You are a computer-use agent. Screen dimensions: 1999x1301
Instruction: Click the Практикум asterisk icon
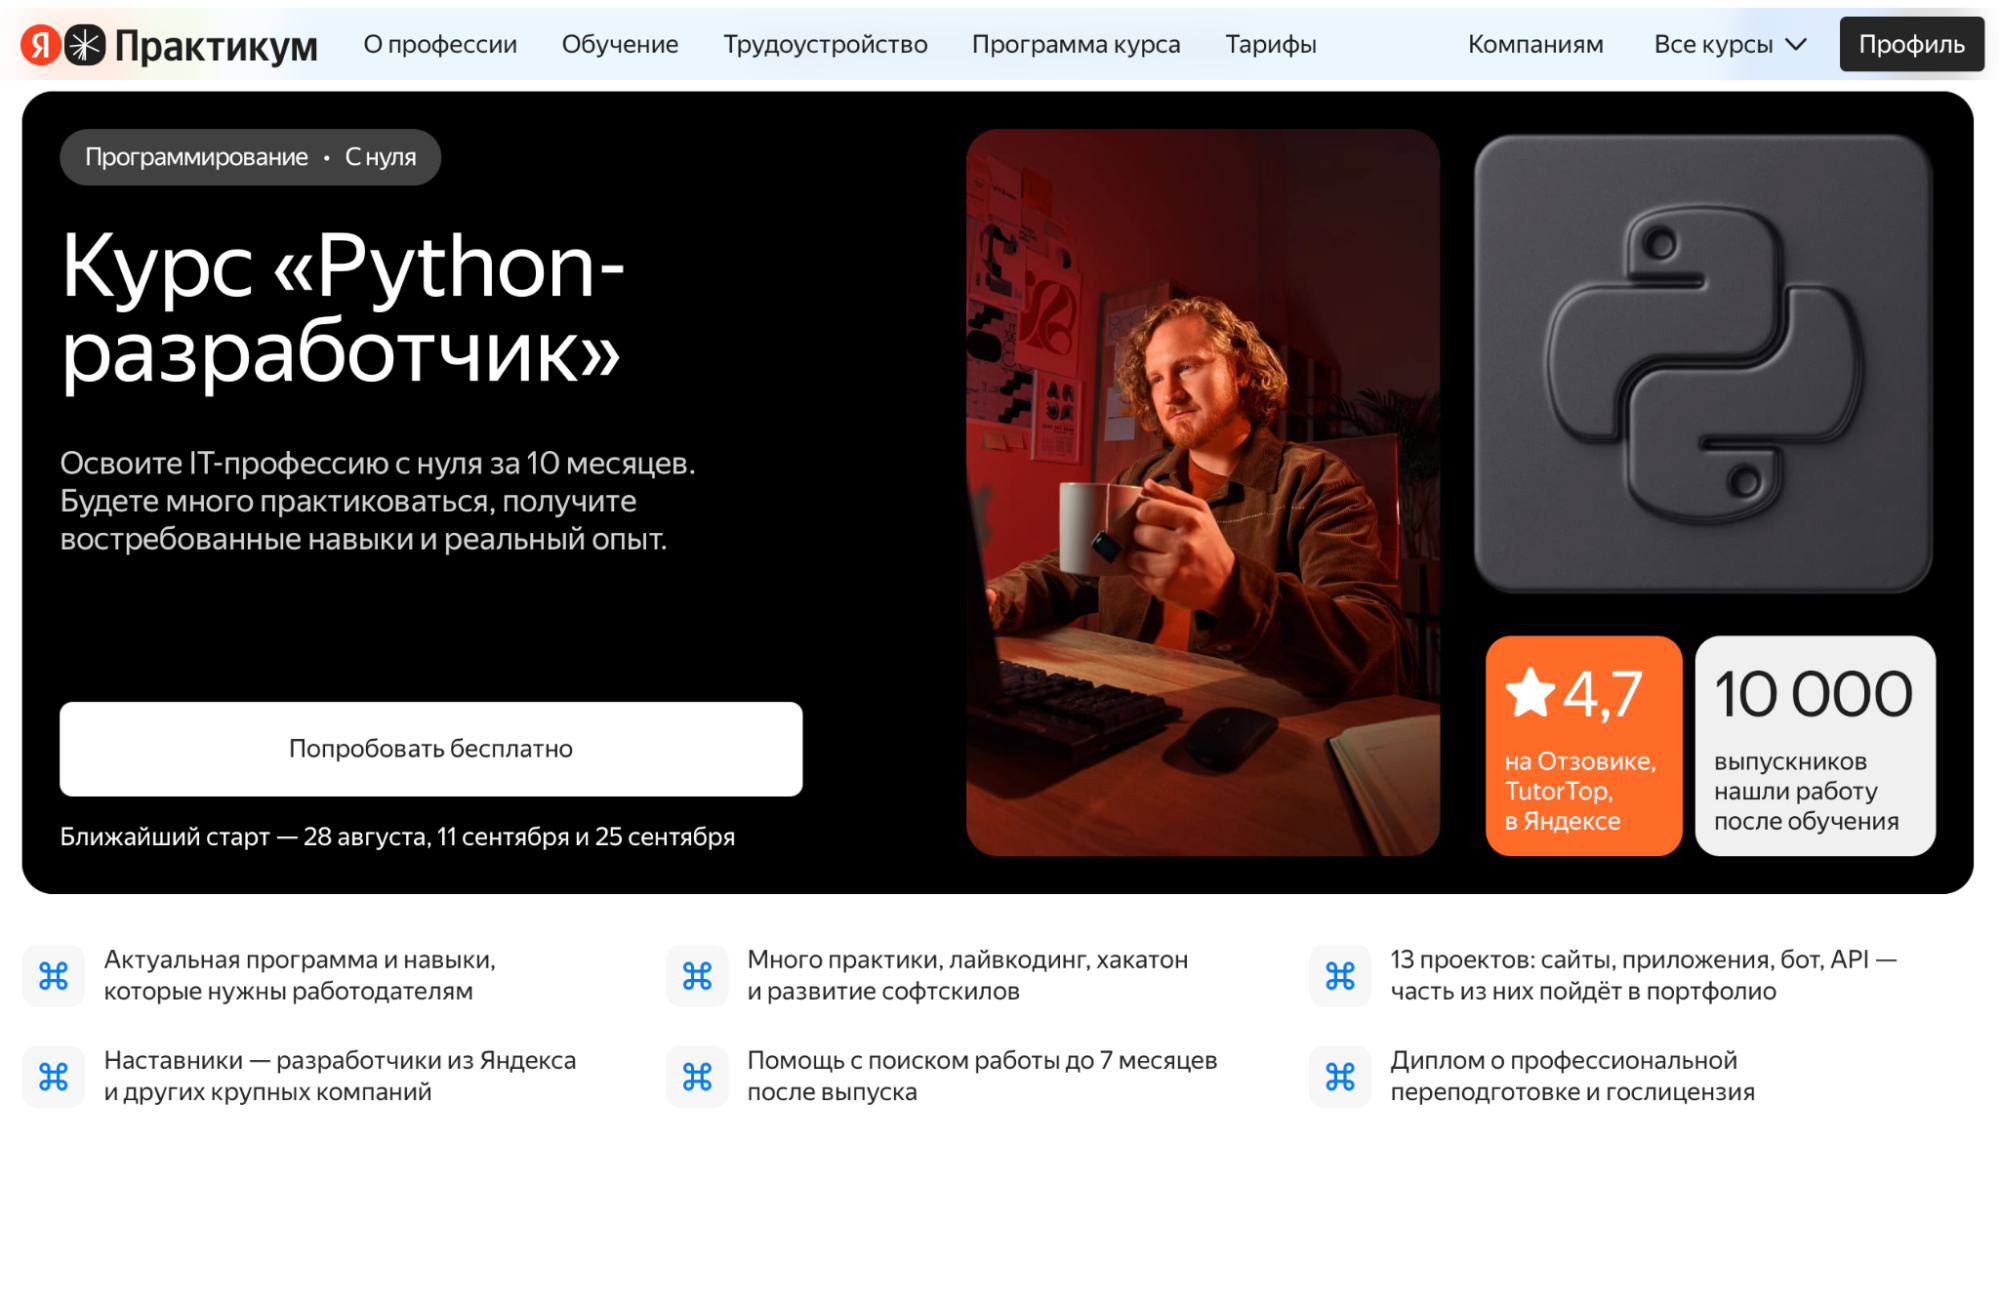pos(84,43)
